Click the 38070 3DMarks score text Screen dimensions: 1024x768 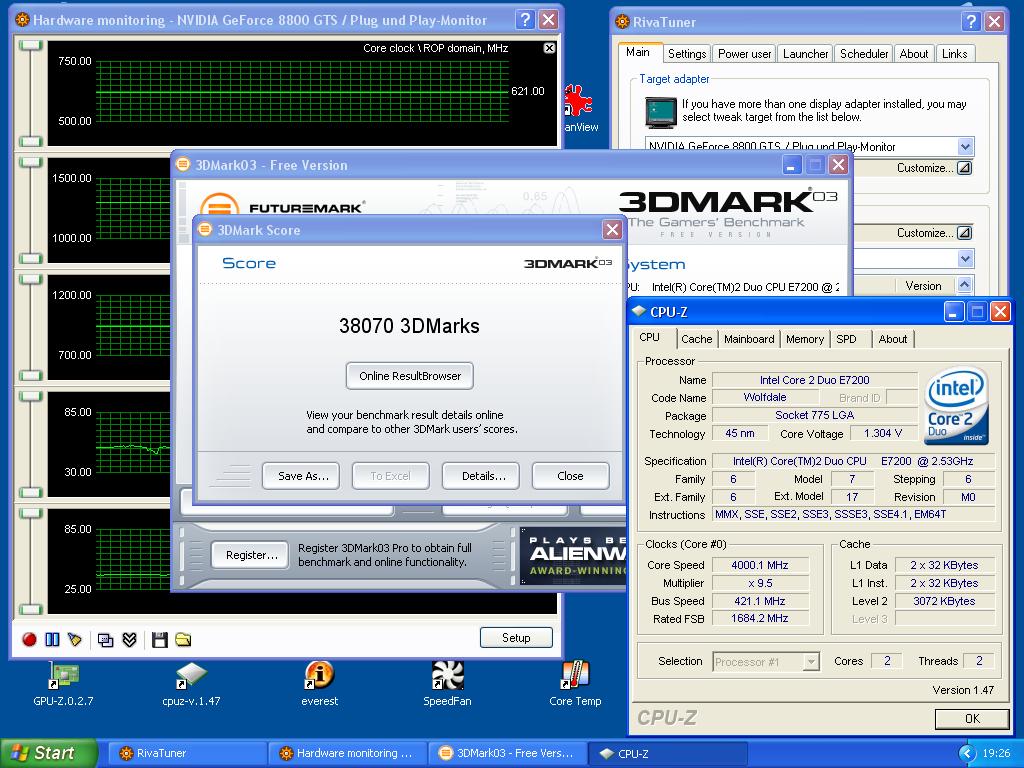point(409,325)
